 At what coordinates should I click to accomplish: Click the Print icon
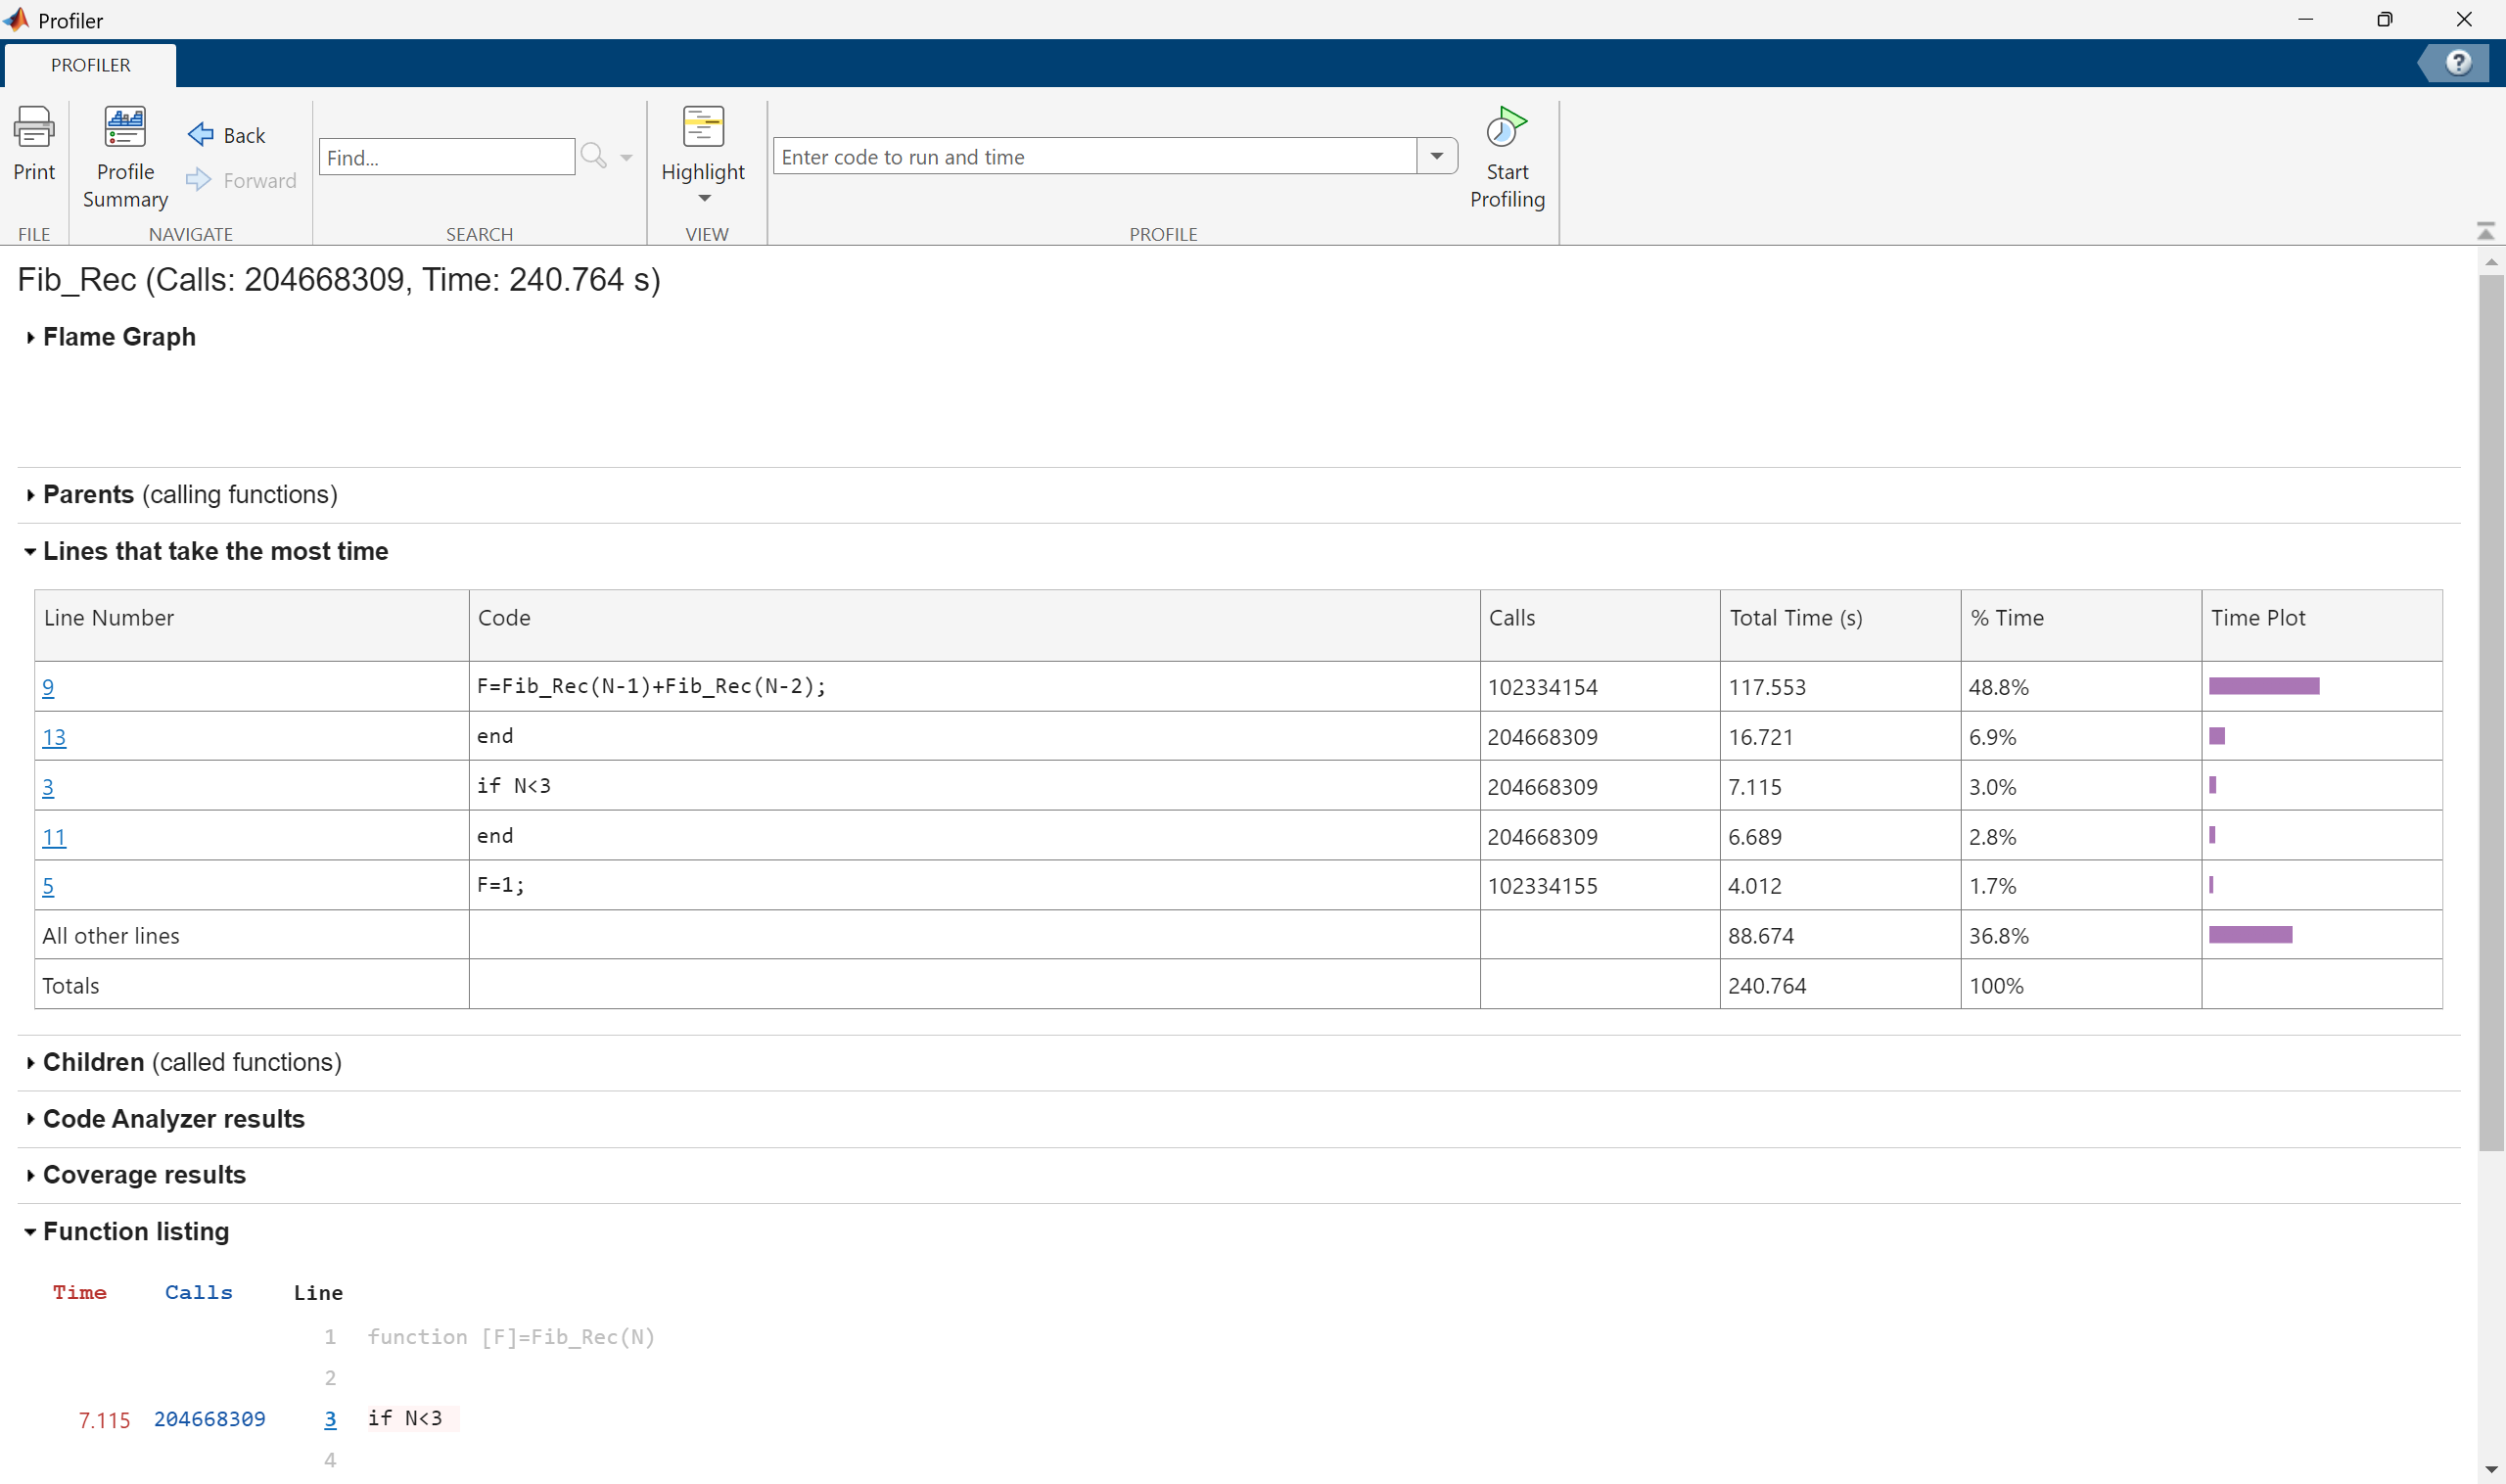click(x=34, y=128)
